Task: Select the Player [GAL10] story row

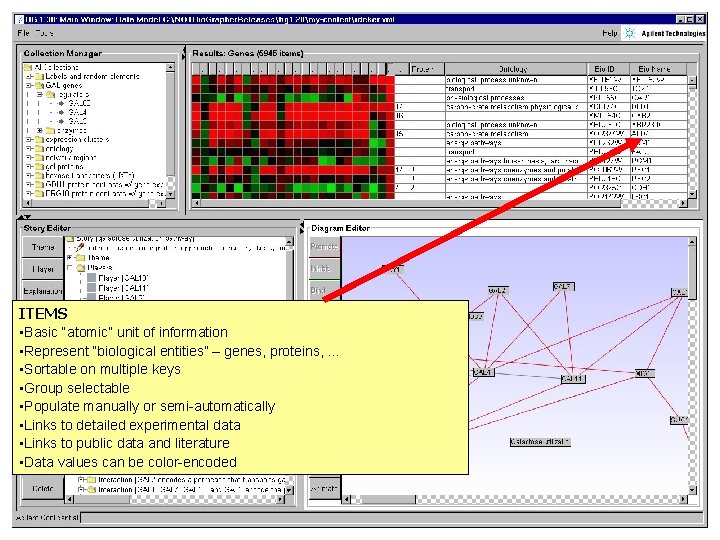Action: point(118,278)
